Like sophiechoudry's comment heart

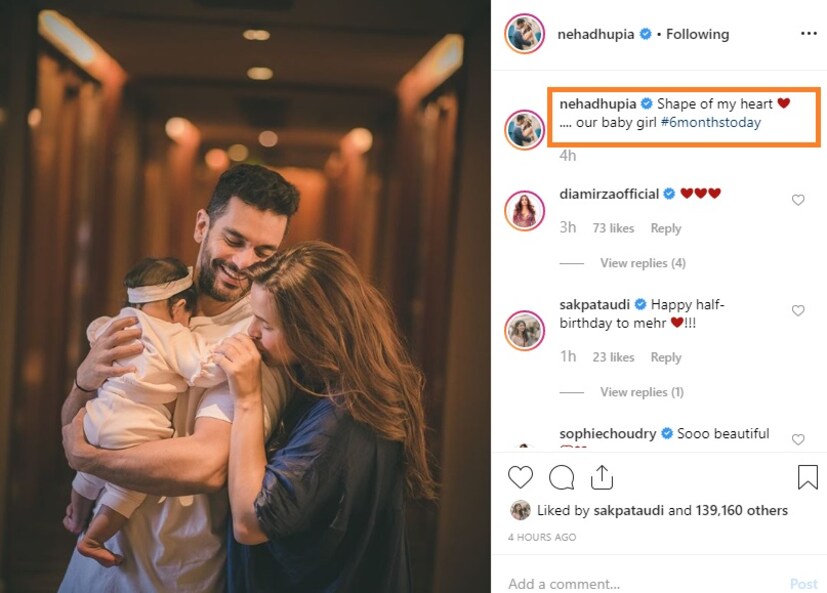(x=798, y=439)
